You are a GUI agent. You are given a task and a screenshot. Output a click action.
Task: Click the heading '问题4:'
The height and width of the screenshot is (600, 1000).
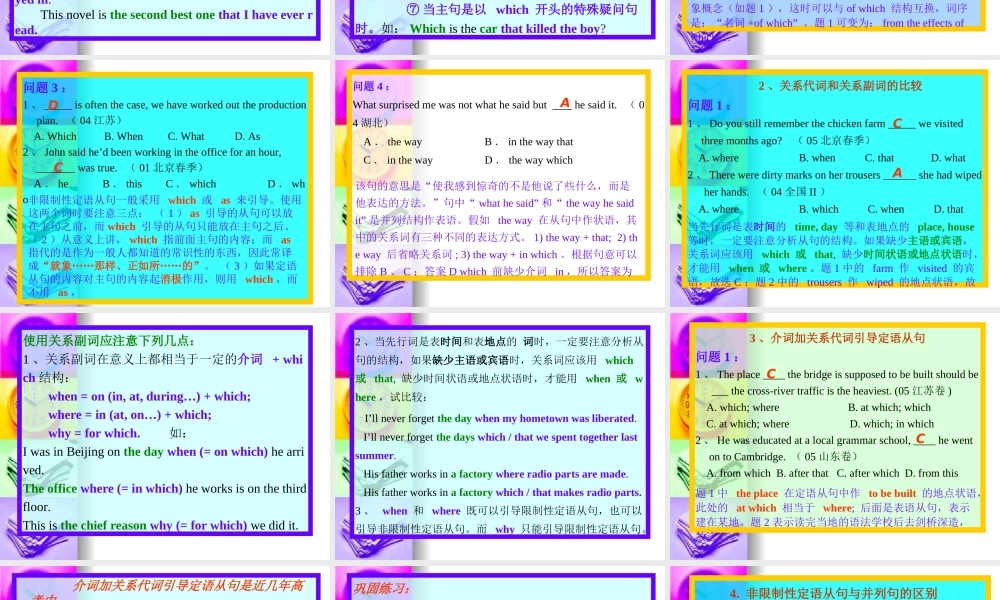tap(371, 87)
